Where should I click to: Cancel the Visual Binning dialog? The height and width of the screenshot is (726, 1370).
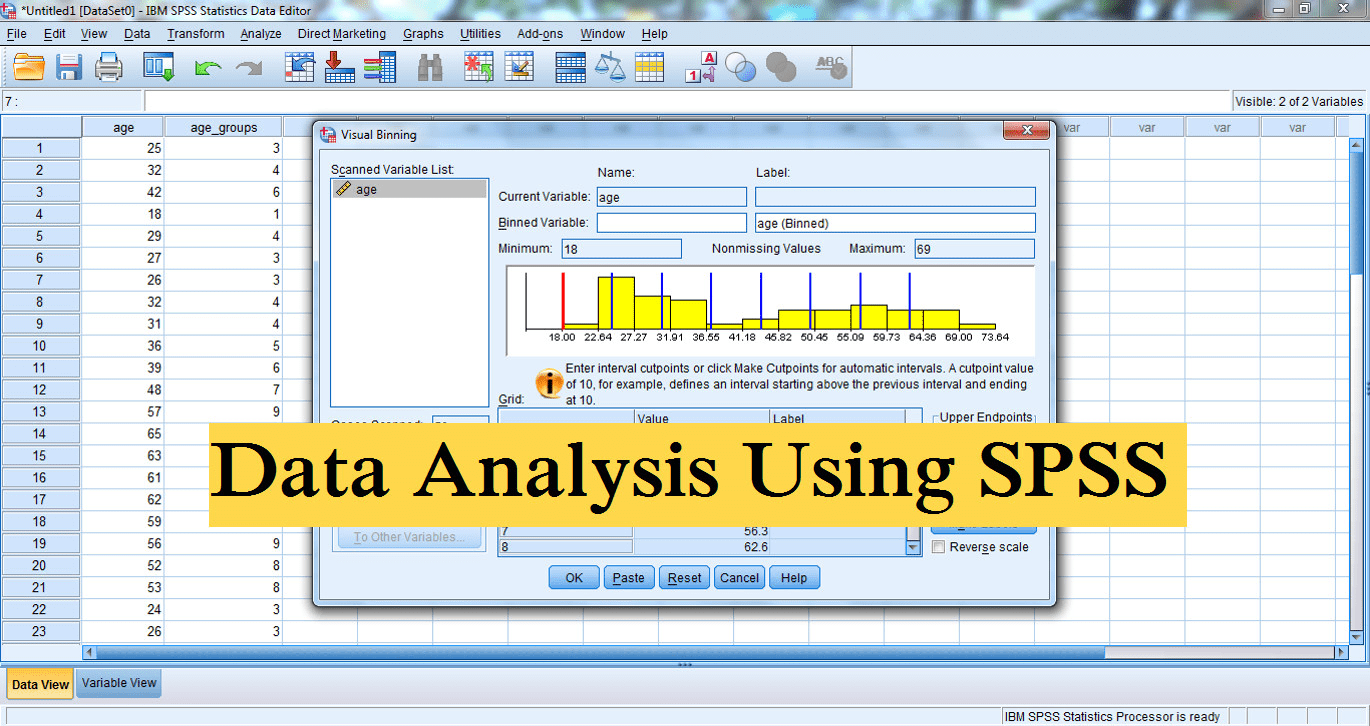click(740, 578)
